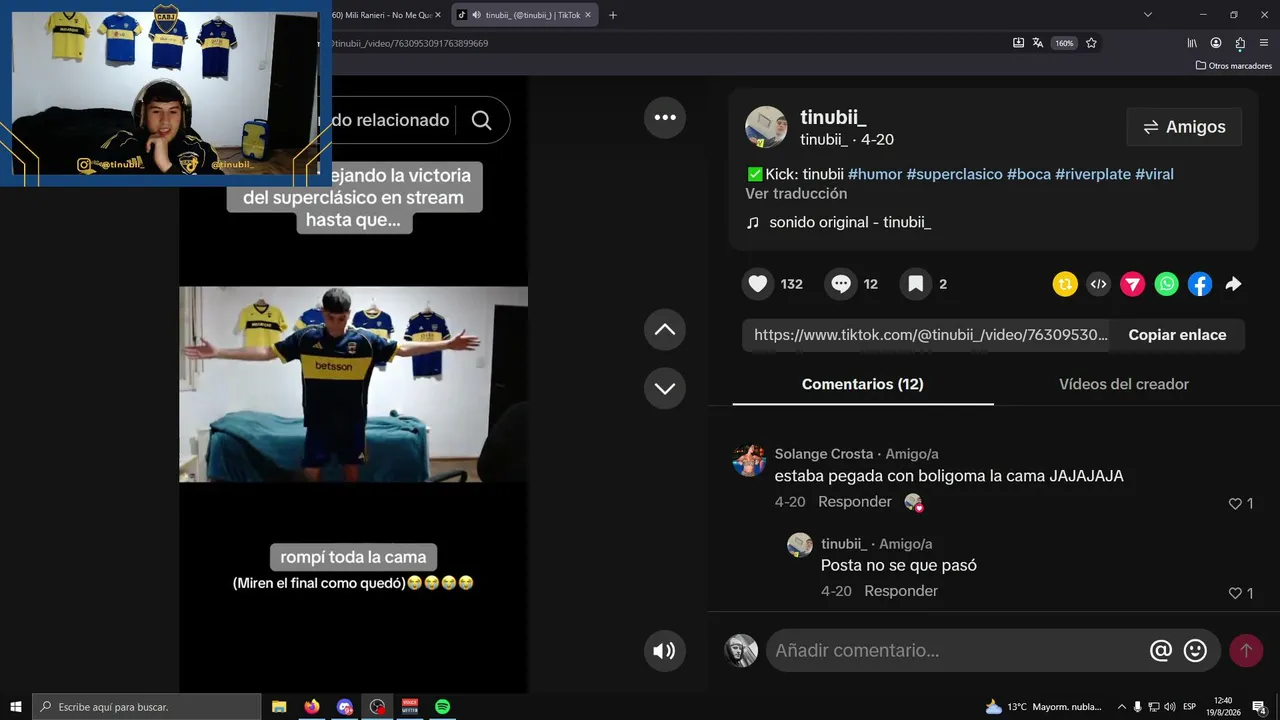Repost the video with the yellow icon
Screen dimensions: 1280x720
click(1065, 284)
